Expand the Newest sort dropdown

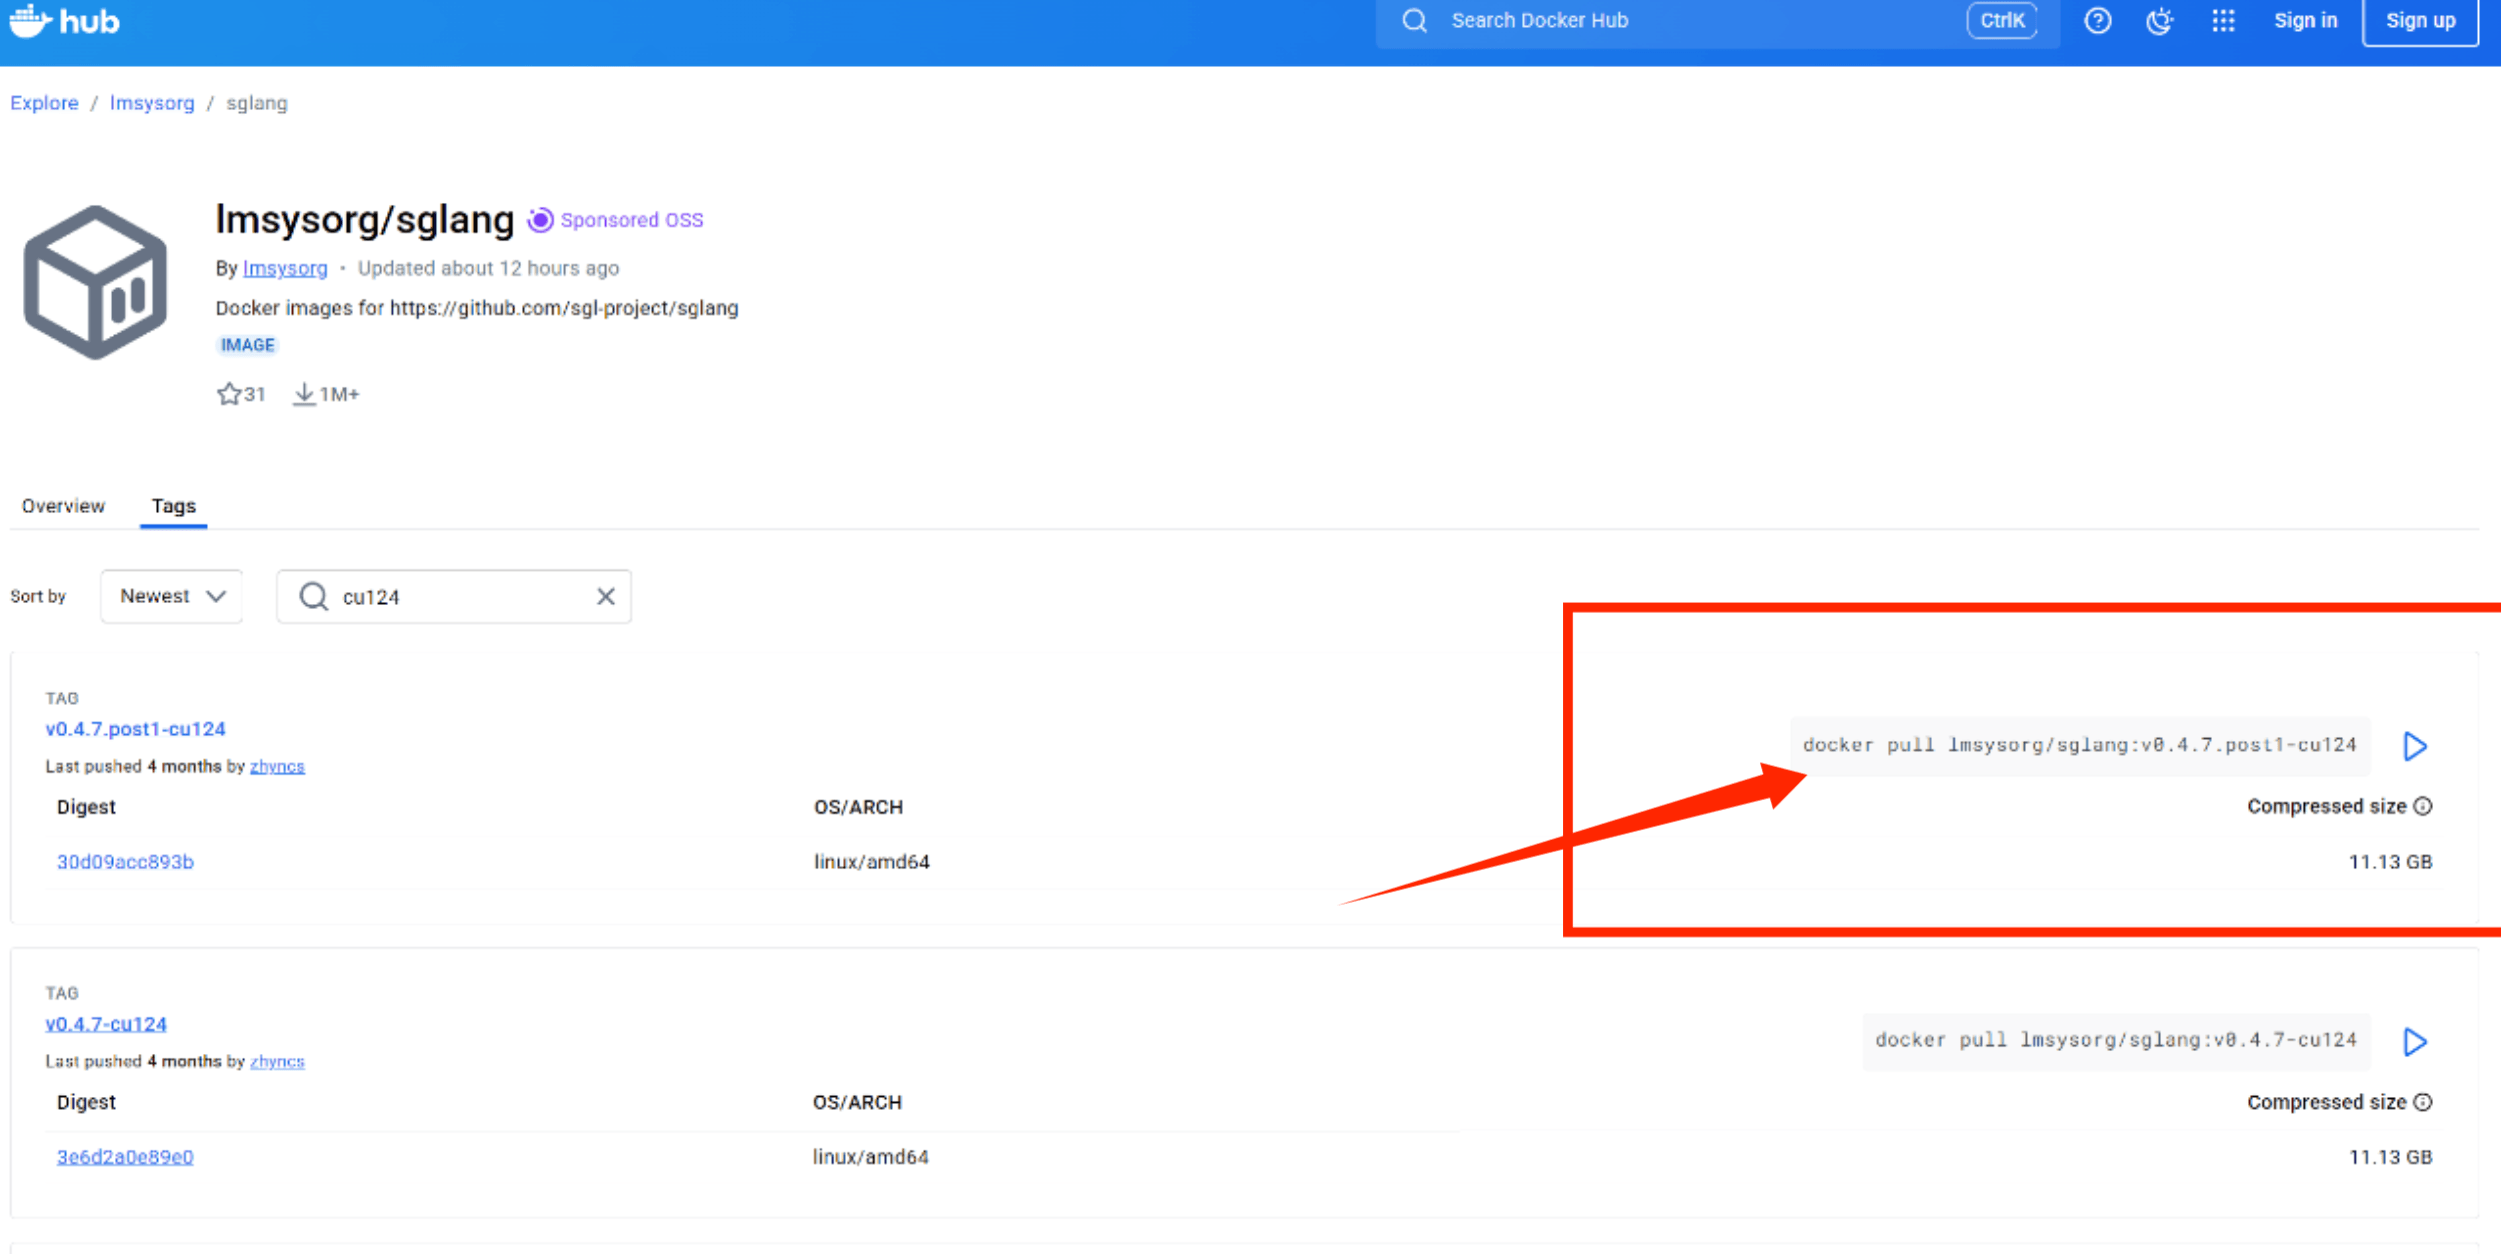tap(171, 597)
